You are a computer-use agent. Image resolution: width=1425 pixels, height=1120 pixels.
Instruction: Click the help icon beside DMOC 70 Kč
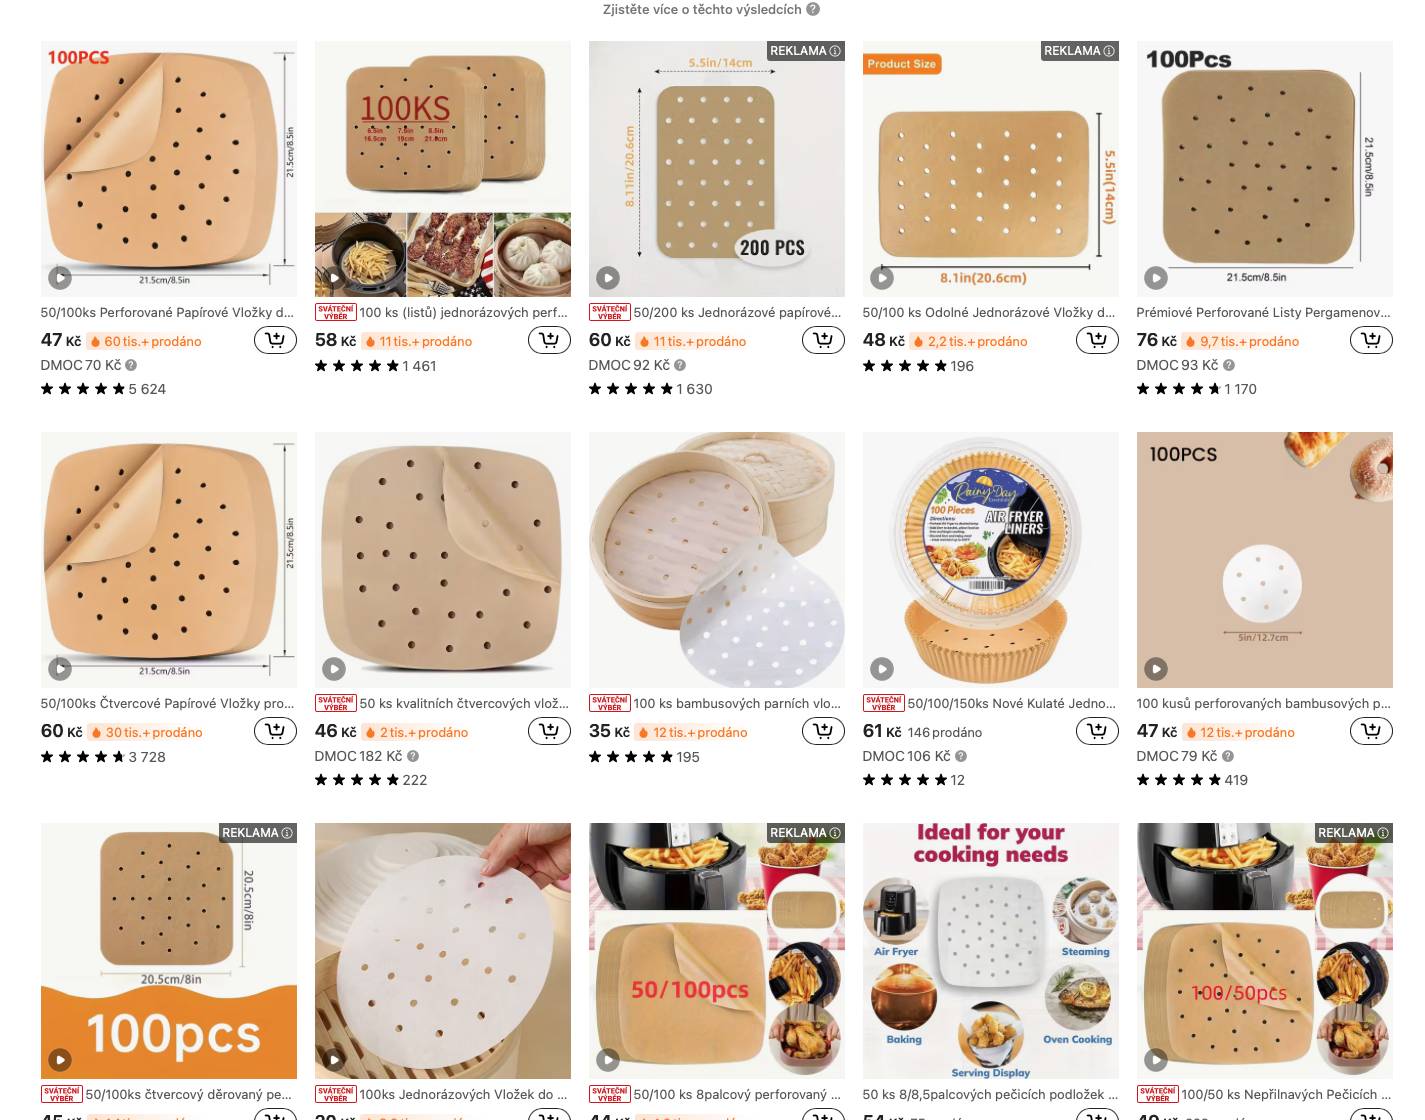coord(131,365)
